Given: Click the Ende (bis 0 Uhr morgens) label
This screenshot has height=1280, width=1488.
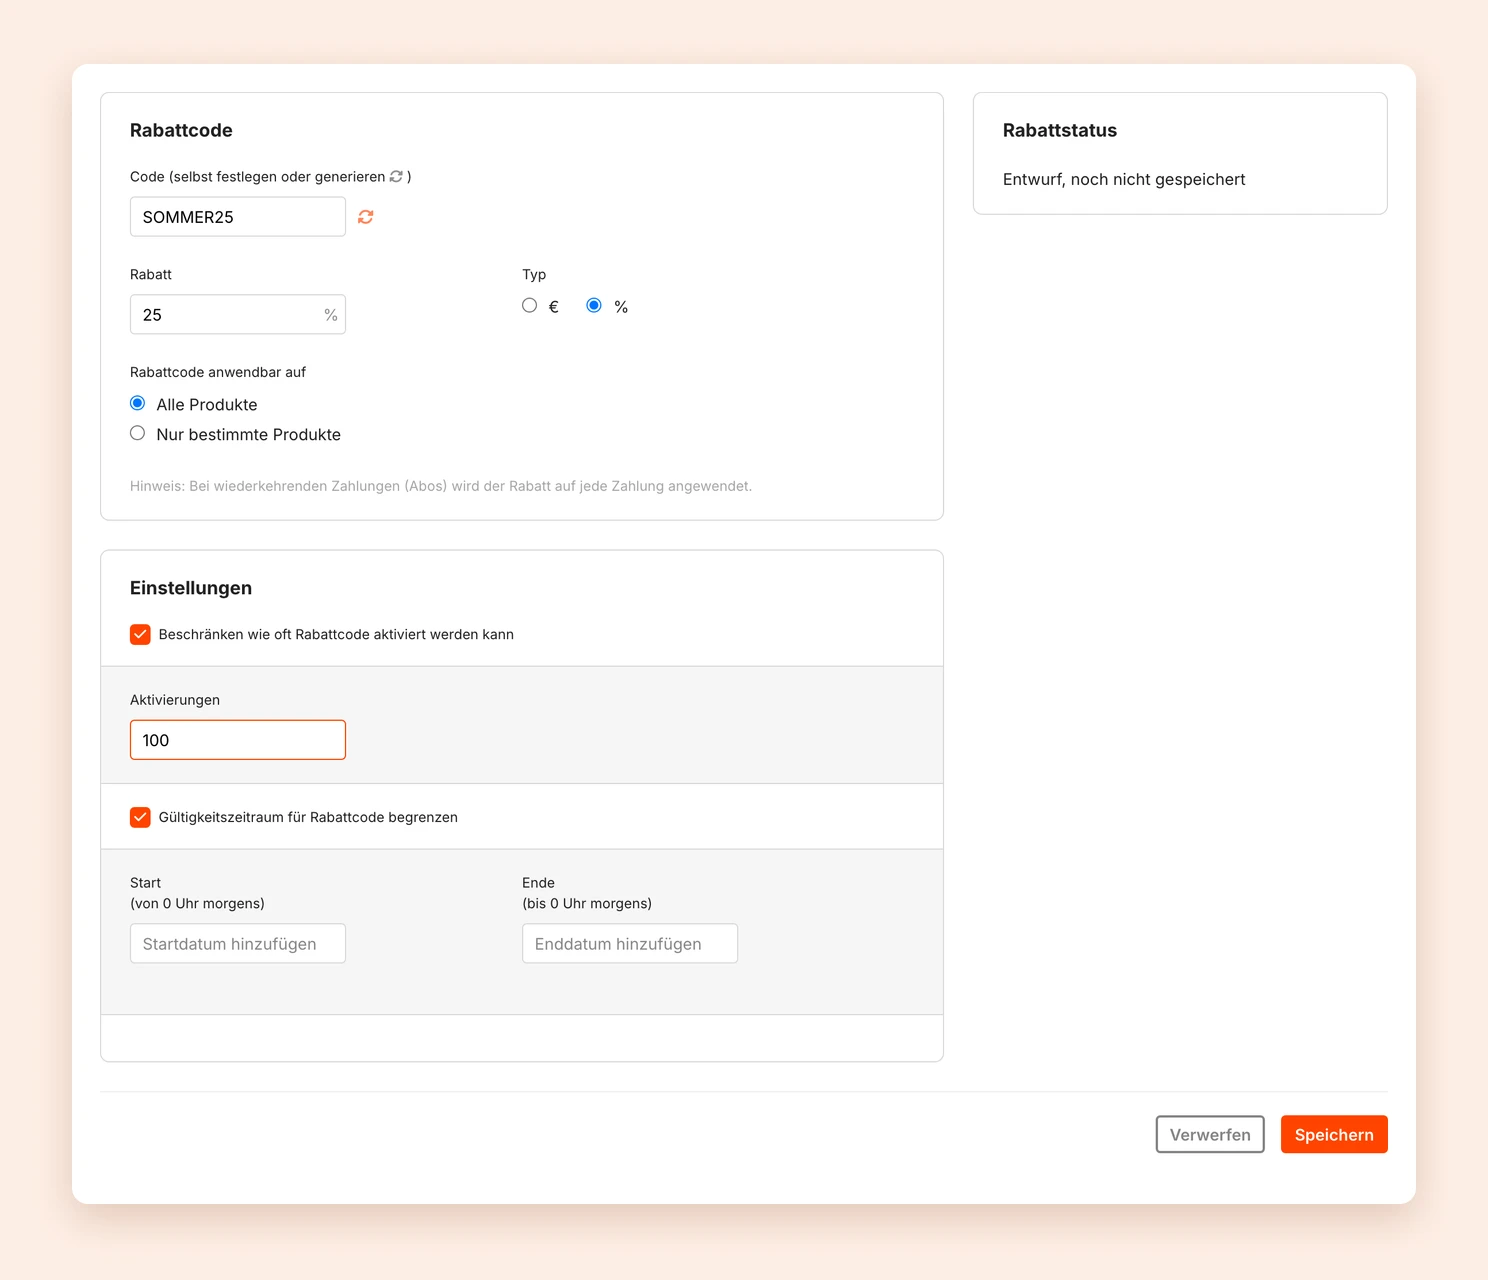Looking at the screenshot, I should (587, 893).
